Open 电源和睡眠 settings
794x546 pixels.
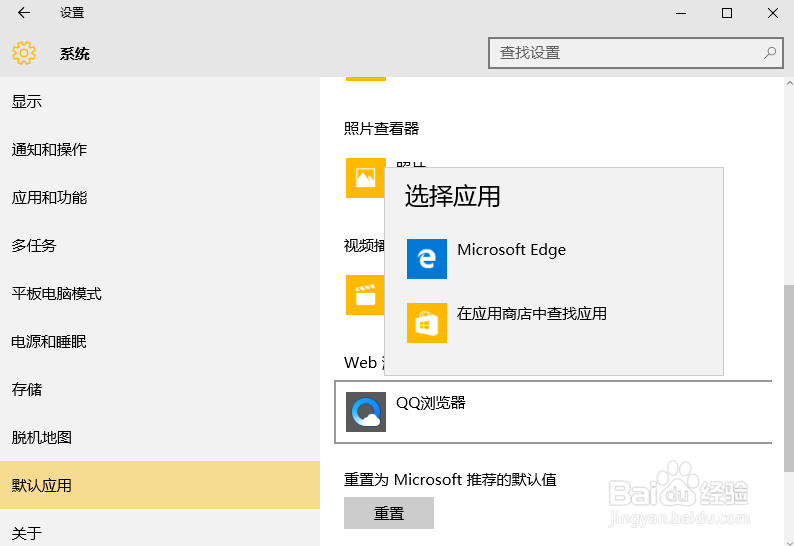[160, 341]
